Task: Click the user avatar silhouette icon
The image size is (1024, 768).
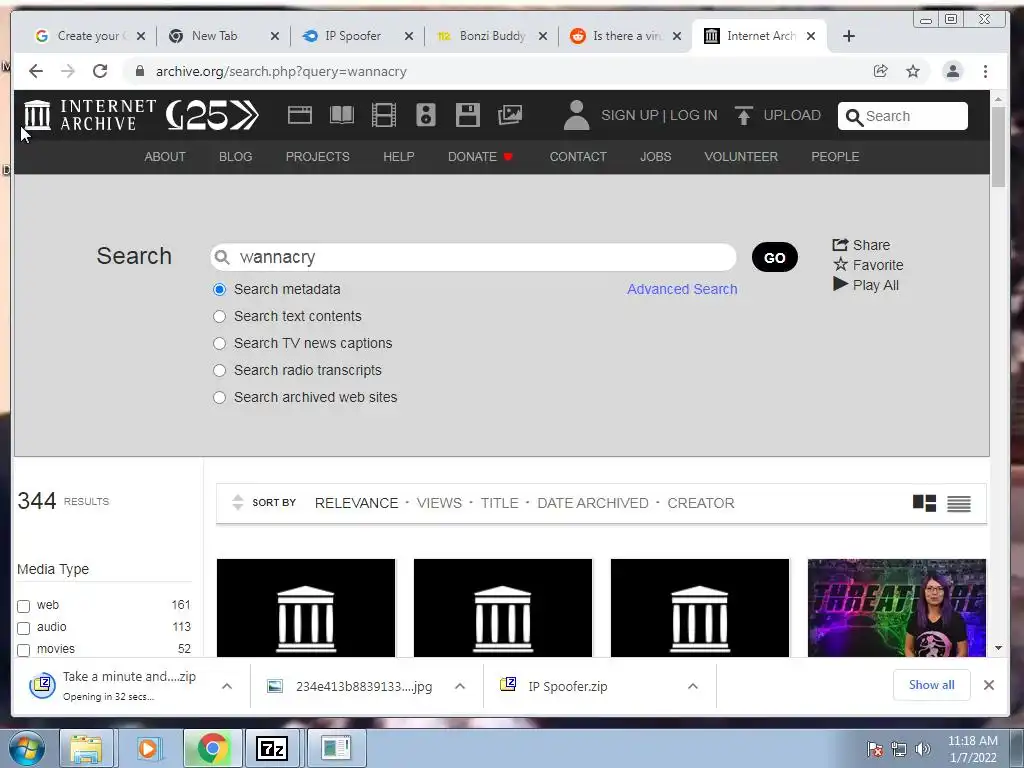Action: pos(577,115)
